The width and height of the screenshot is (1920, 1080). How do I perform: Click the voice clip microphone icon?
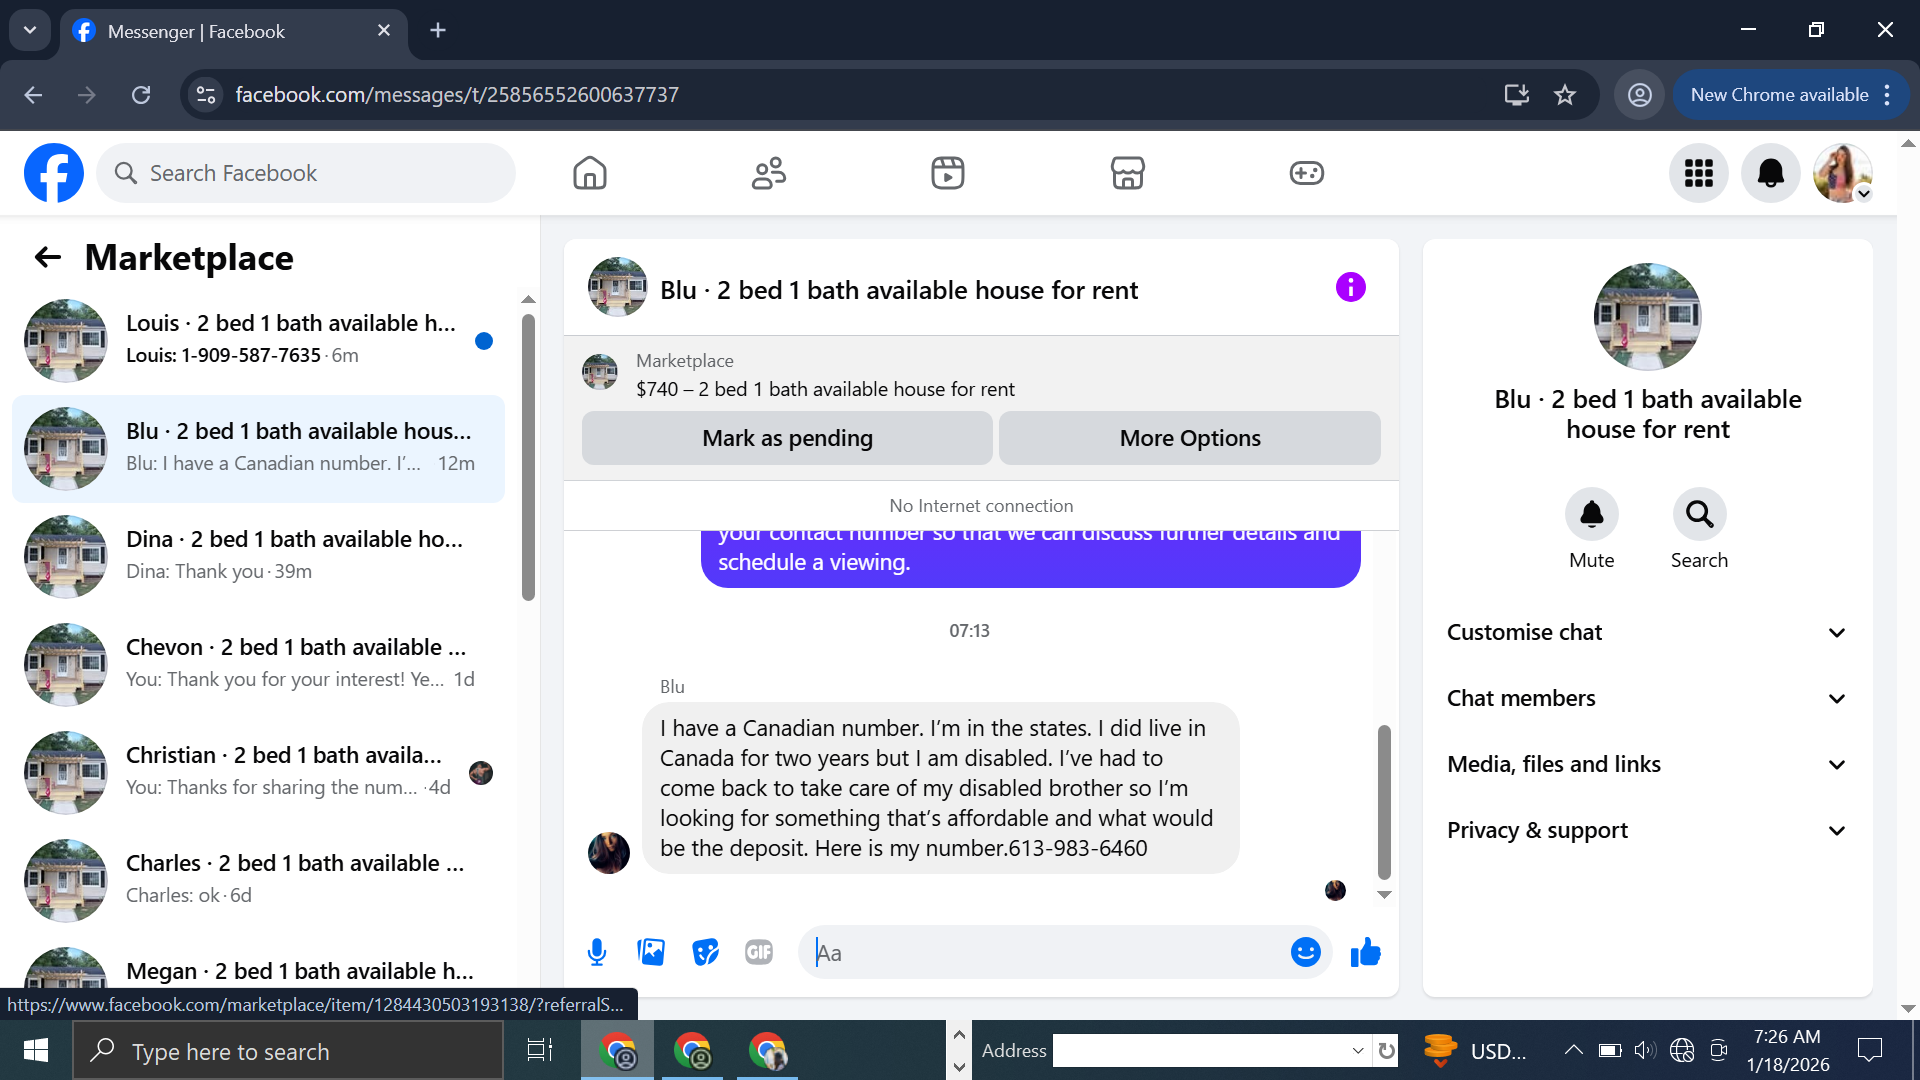[597, 952]
